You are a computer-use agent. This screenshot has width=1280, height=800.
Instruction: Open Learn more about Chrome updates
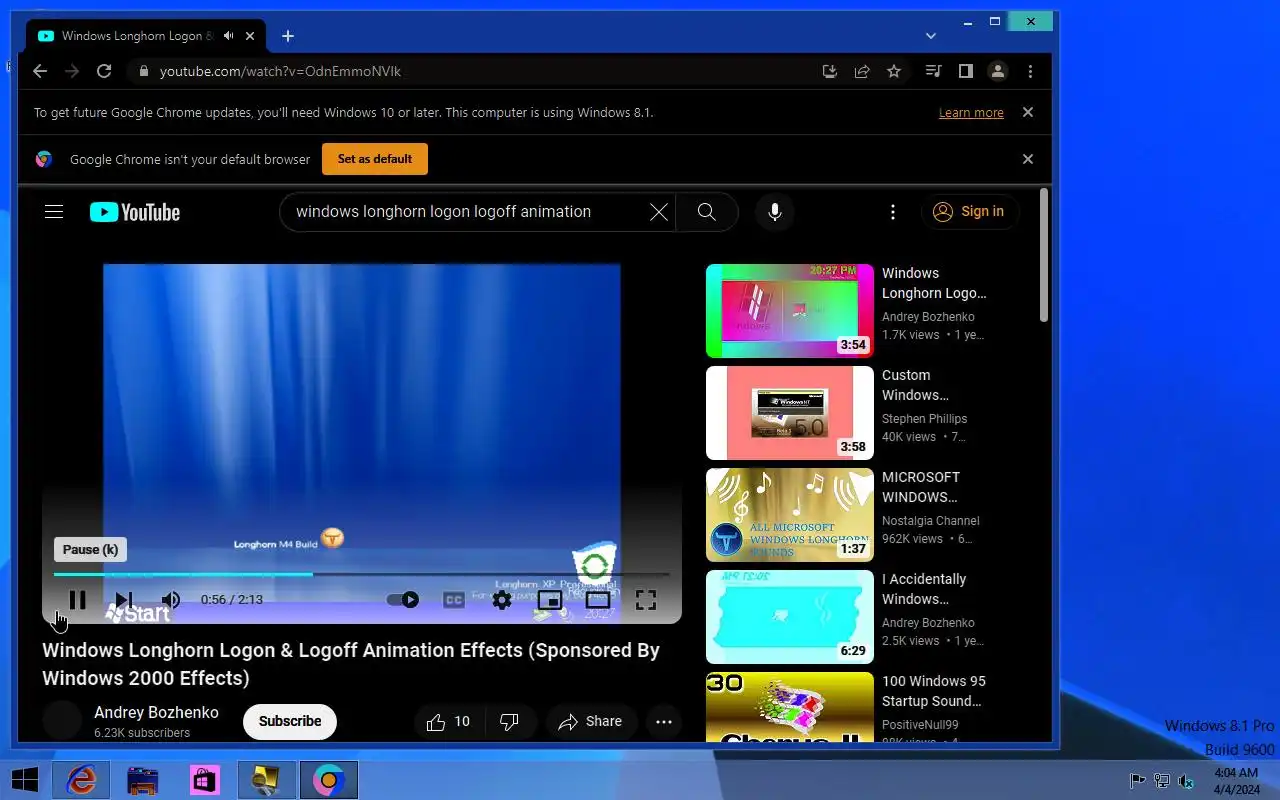click(x=971, y=113)
